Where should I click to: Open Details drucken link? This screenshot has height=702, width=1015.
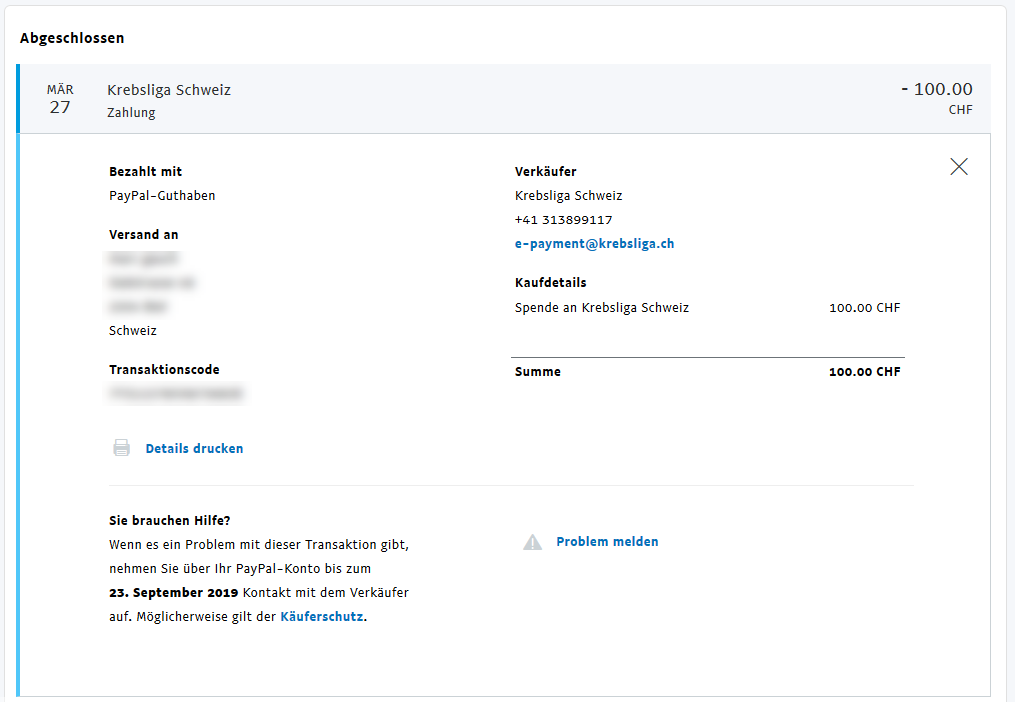(x=194, y=448)
